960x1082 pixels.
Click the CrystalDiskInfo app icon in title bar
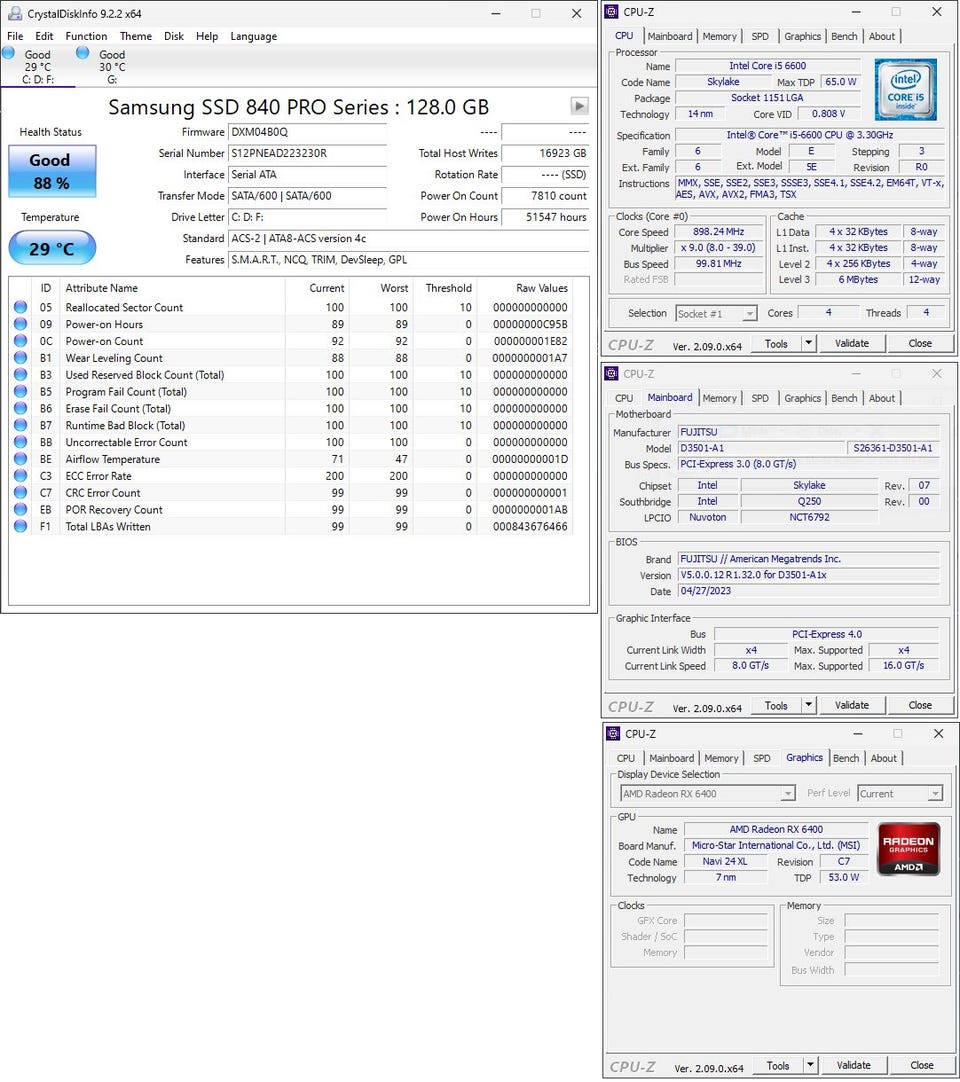14,13
